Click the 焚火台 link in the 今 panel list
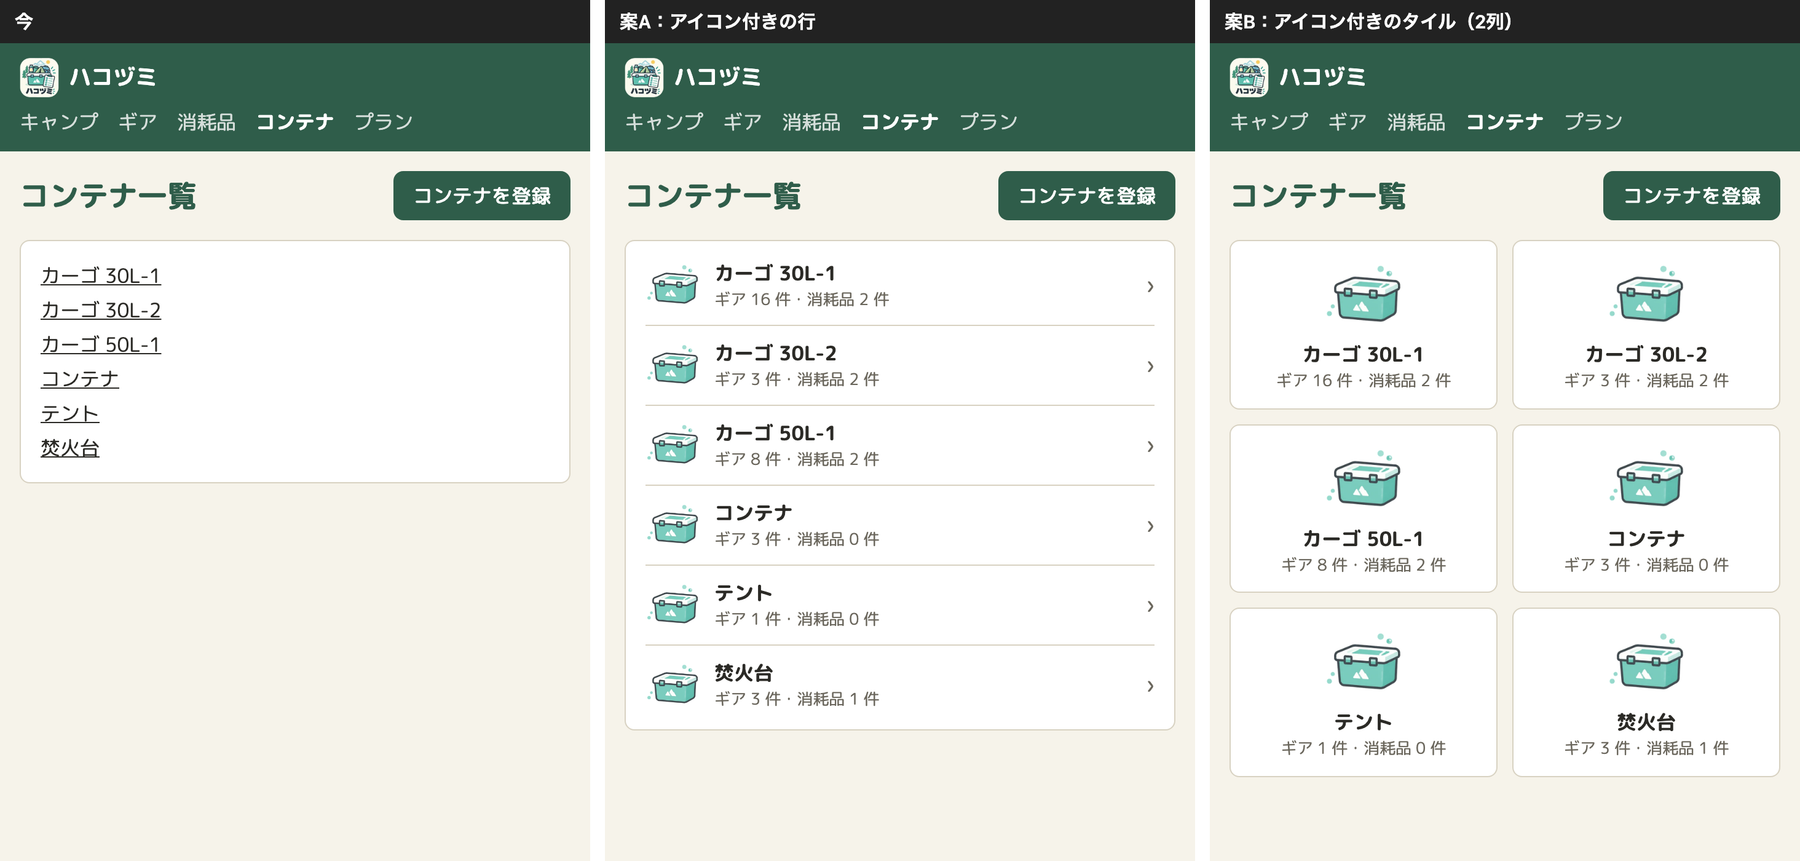Image resolution: width=1800 pixels, height=861 pixels. tap(69, 448)
